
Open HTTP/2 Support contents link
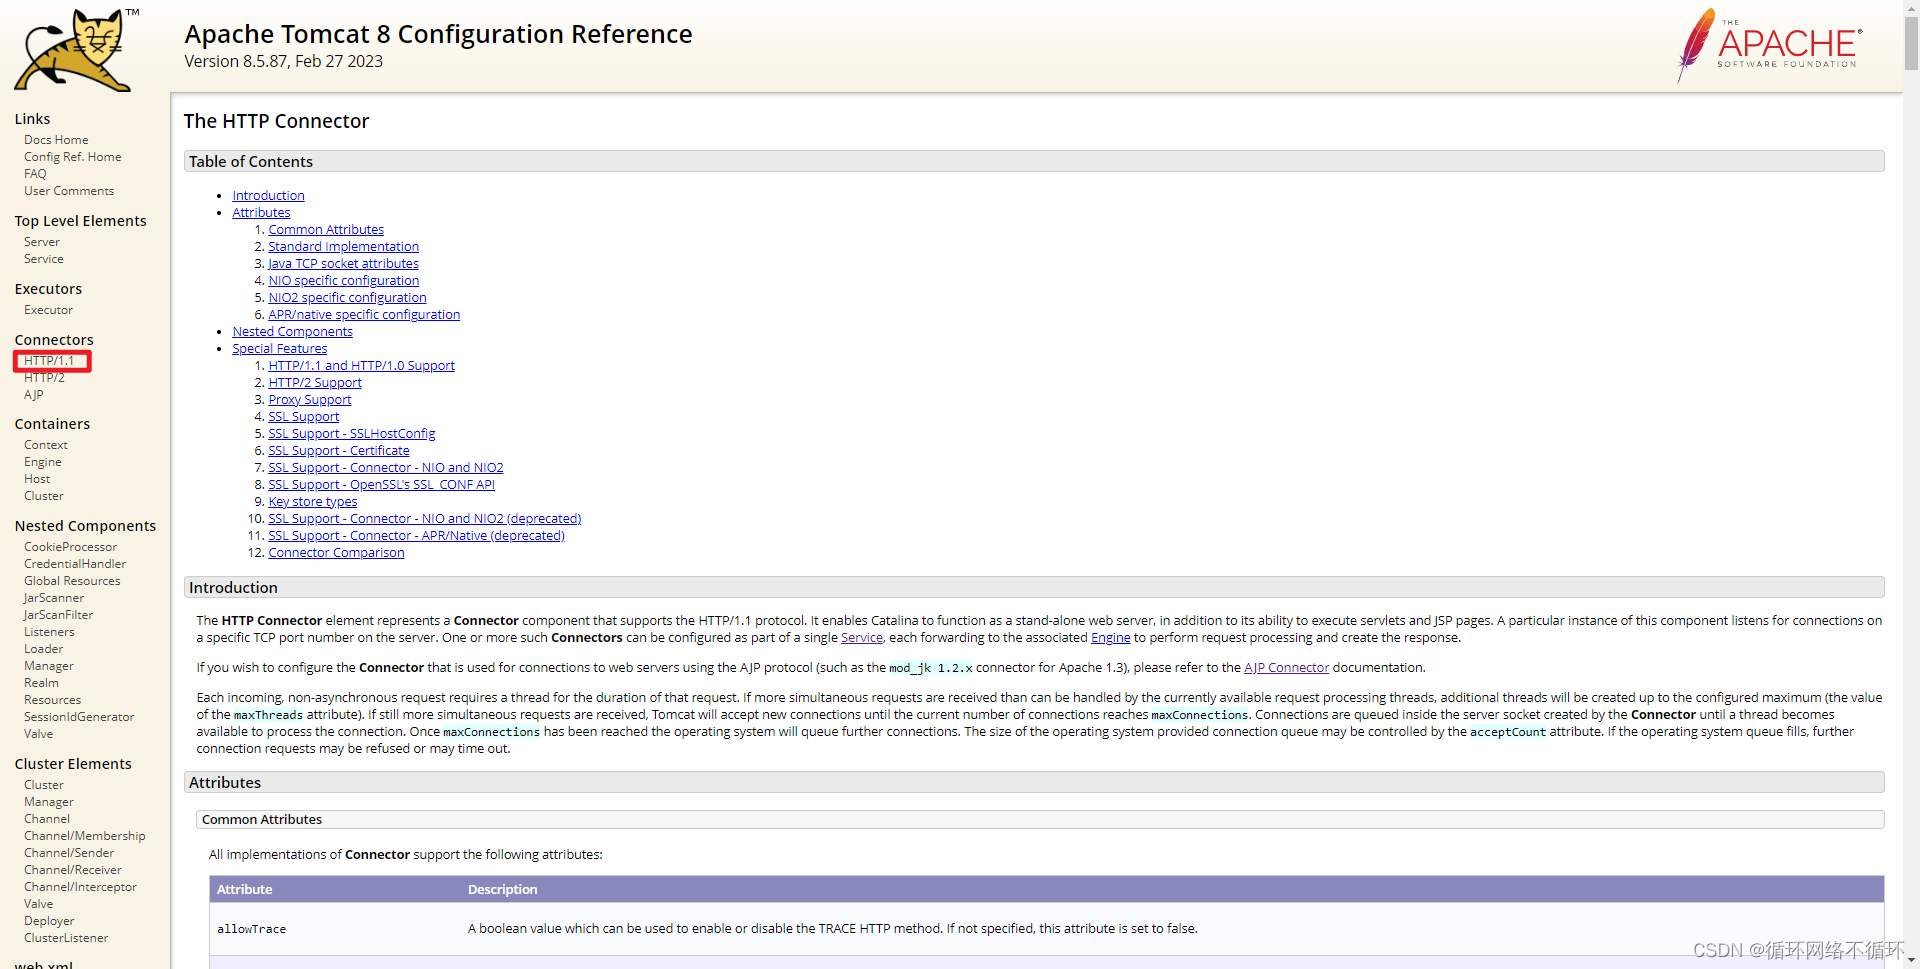click(x=315, y=383)
